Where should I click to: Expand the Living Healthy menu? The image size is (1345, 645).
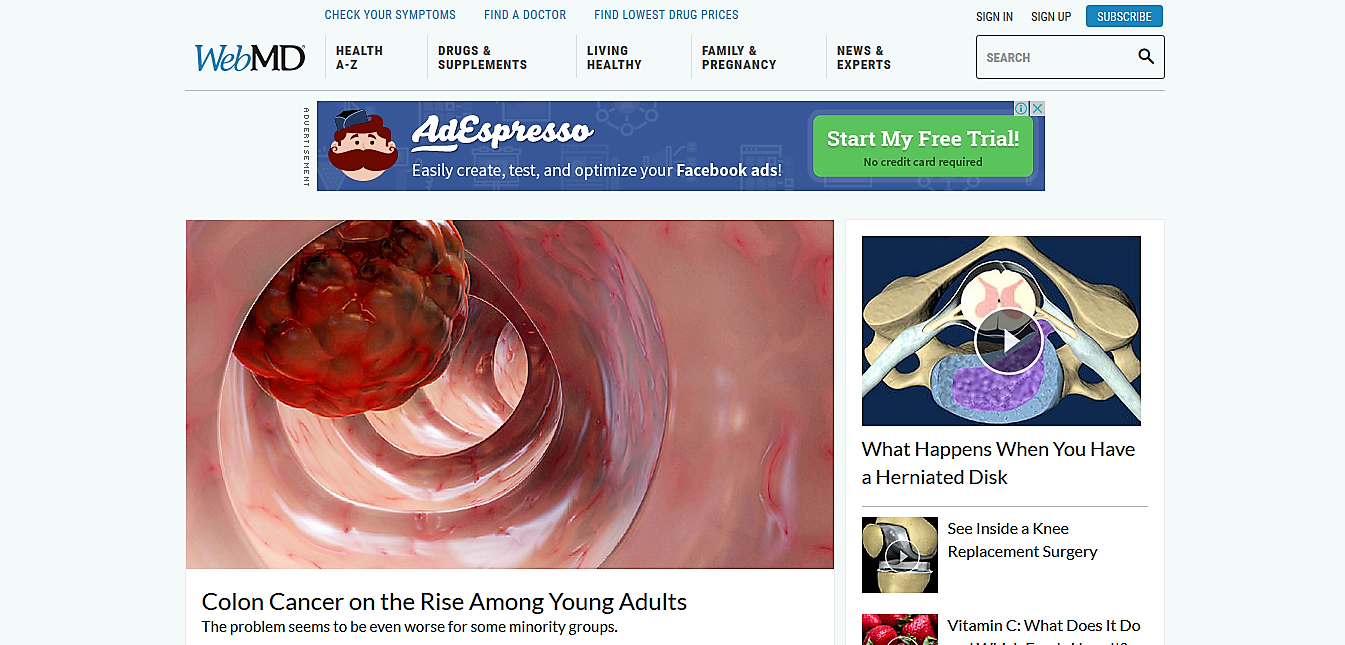tap(614, 57)
